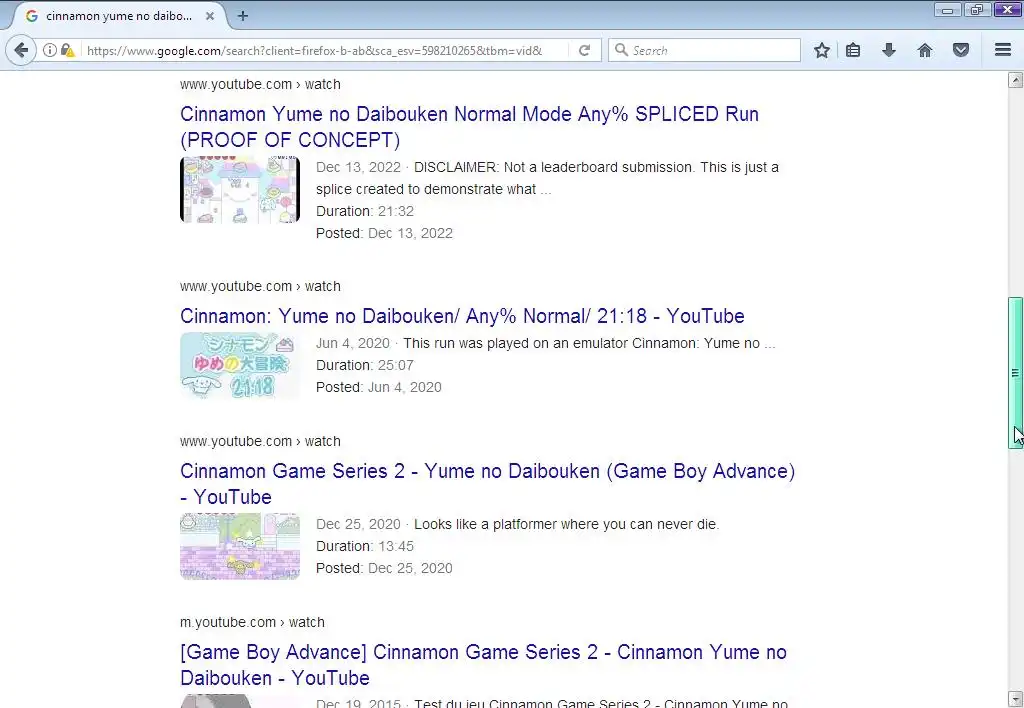The height and width of the screenshot is (708, 1024).
Task: Click 'Posted: Jun 4, 2020' text
Action: (x=379, y=387)
